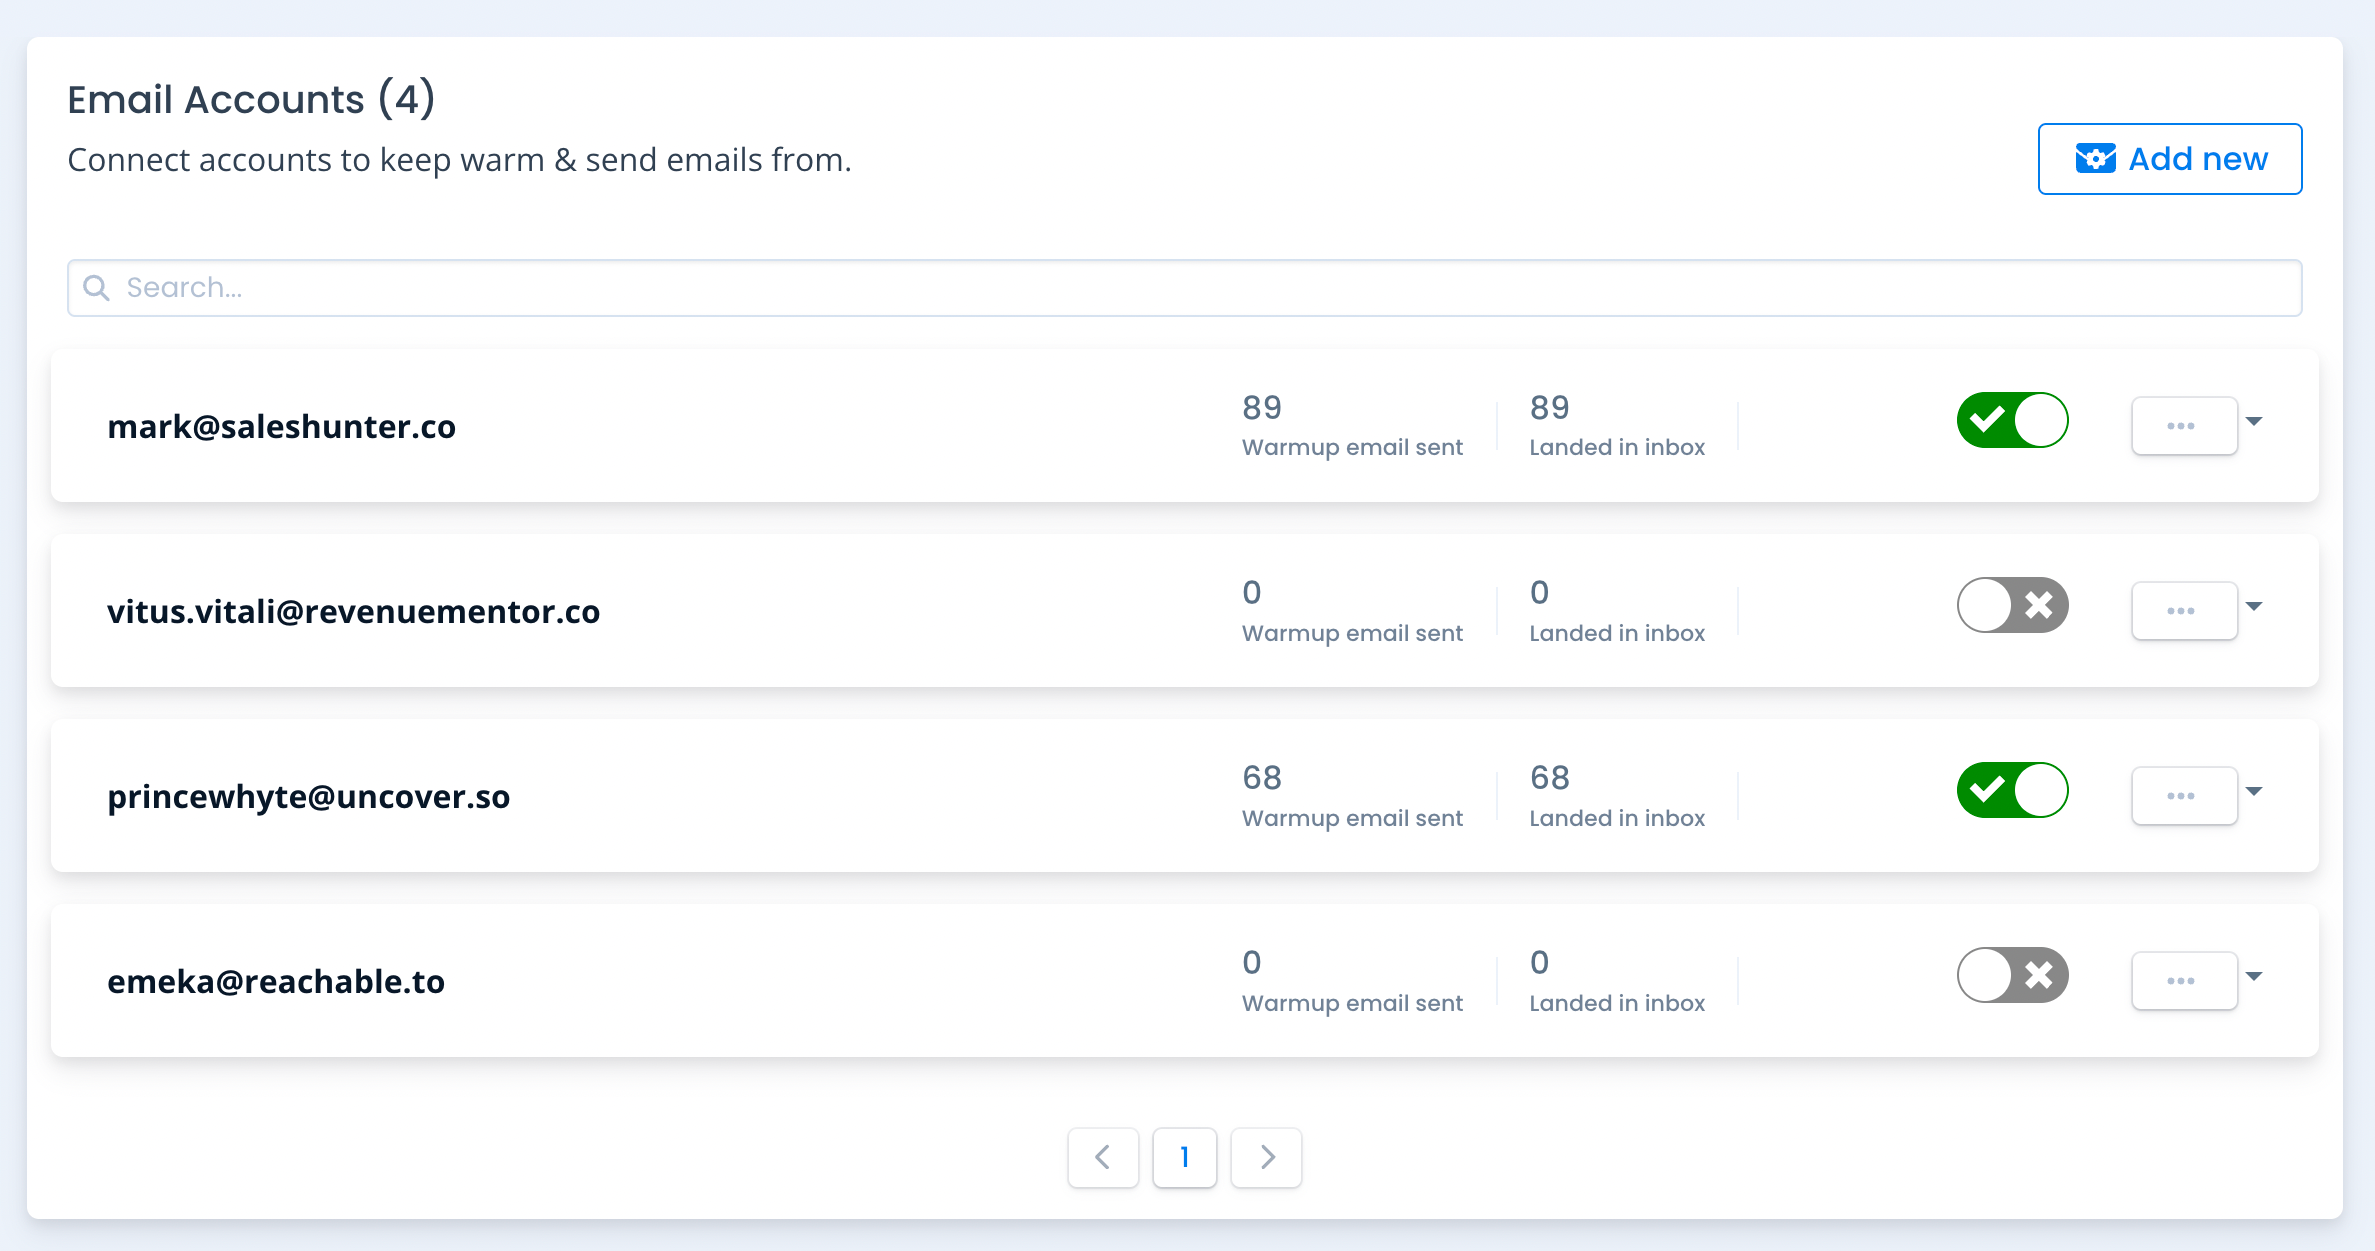Open the princewhyte@uncover.so account
The image size is (2375, 1251).
pos(308,797)
